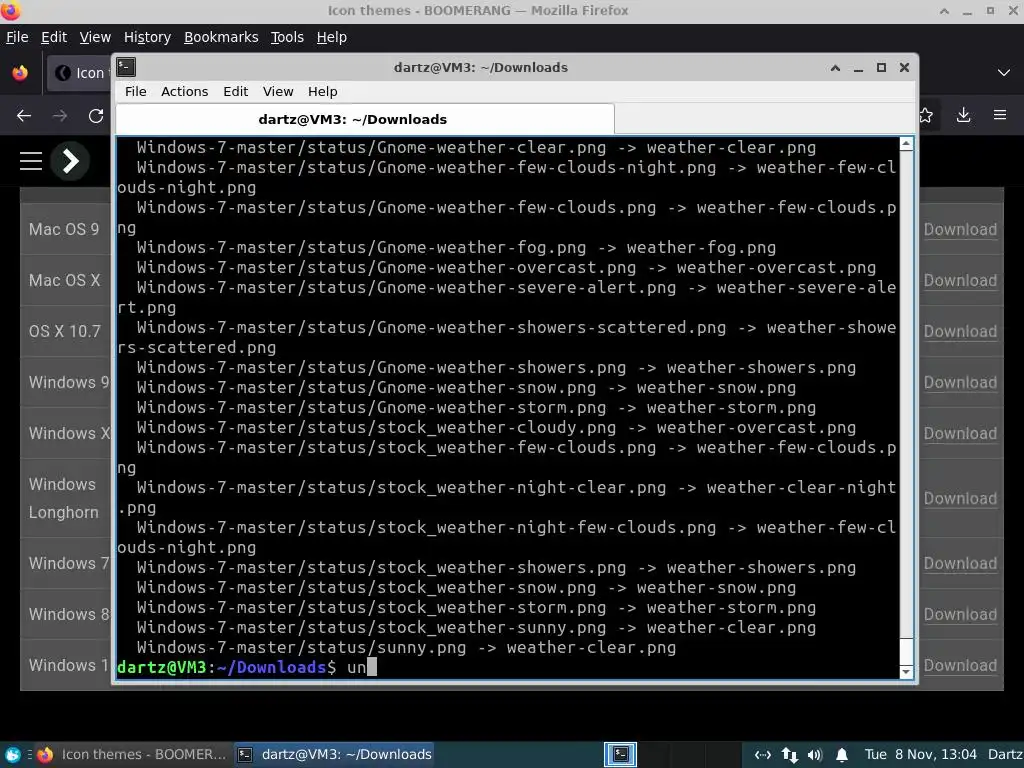Click the clock showing Tue 8 Nov, 13:04
Viewport: 1024px width, 768px height.
[x=921, y=754]
